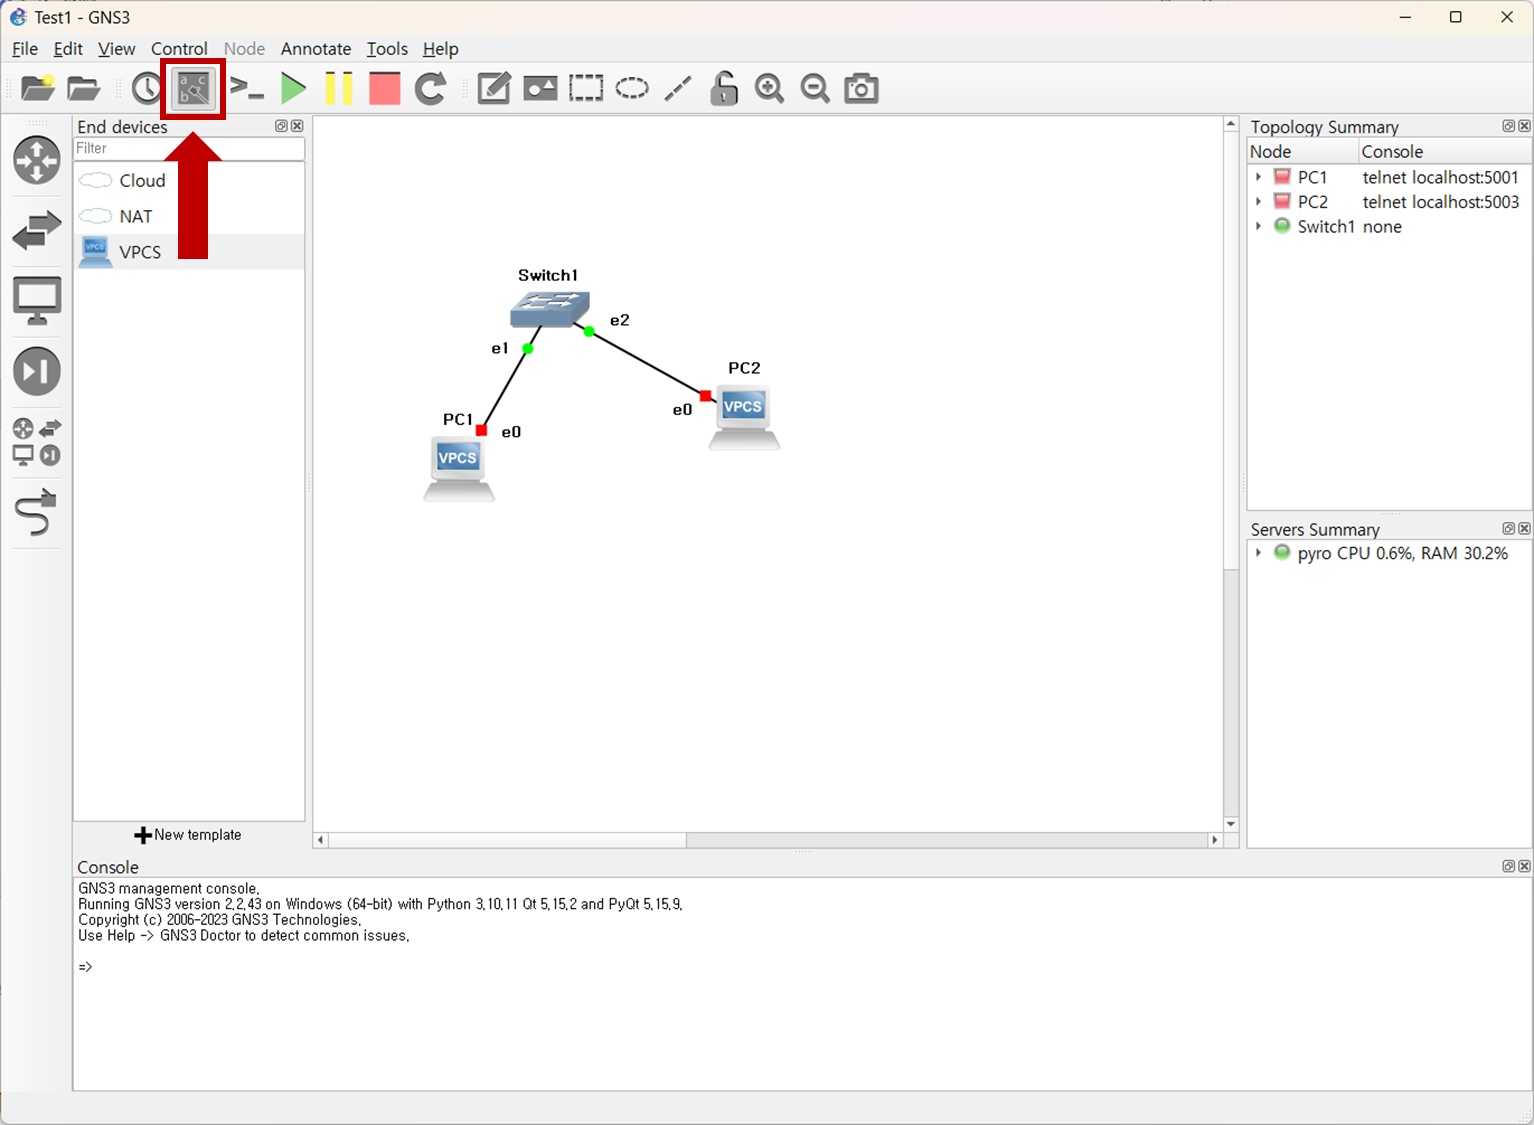Stop all nodes with red square button

coord(384,88)
